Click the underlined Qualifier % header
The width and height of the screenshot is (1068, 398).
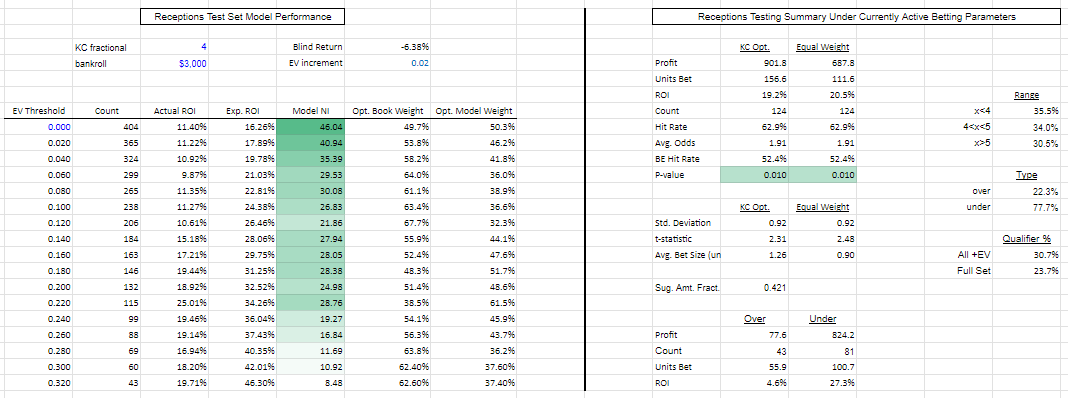(x=1026, y=239)
